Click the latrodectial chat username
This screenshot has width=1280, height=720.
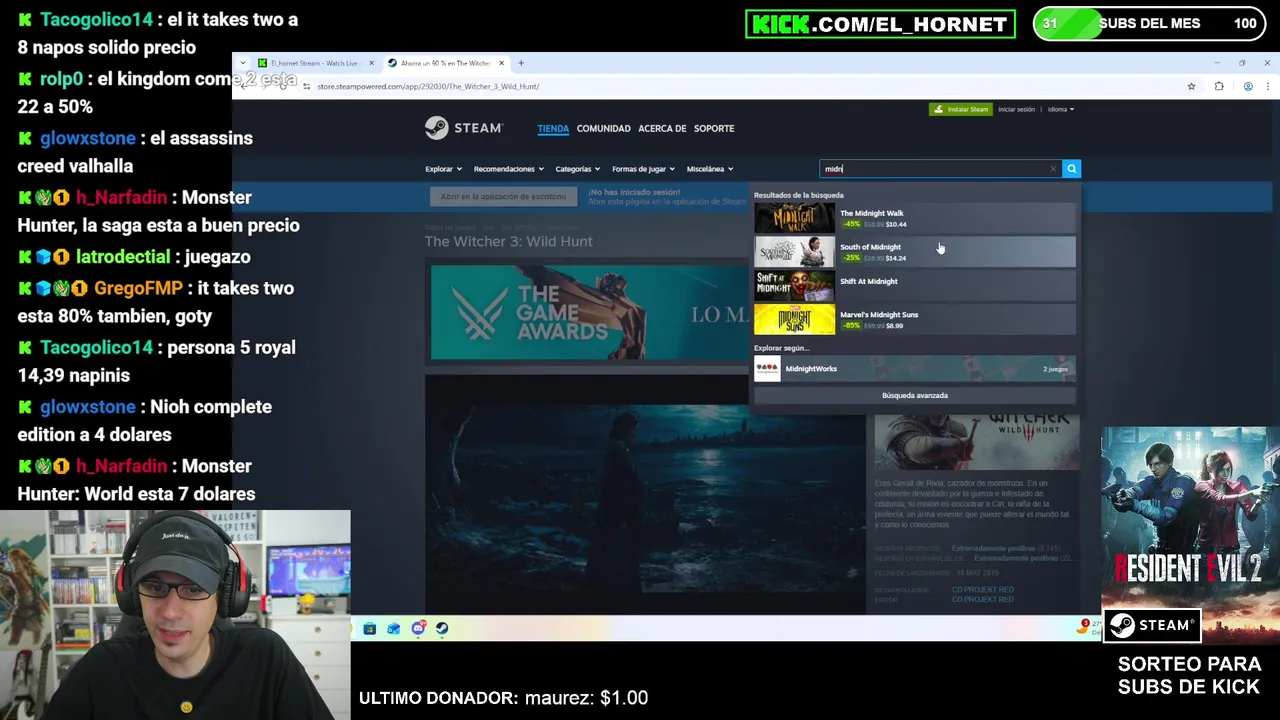[x=123, y=257]
